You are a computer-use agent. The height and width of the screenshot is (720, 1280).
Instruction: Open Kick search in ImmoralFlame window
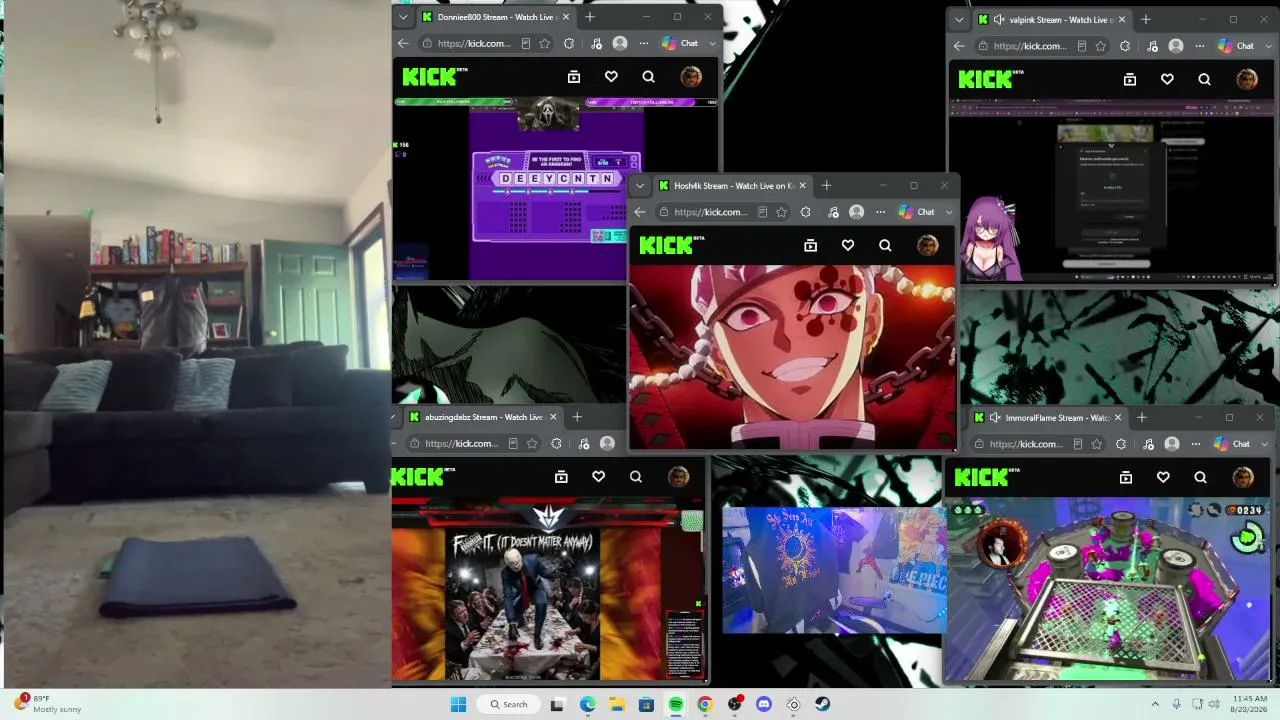tap(1200, 478)
